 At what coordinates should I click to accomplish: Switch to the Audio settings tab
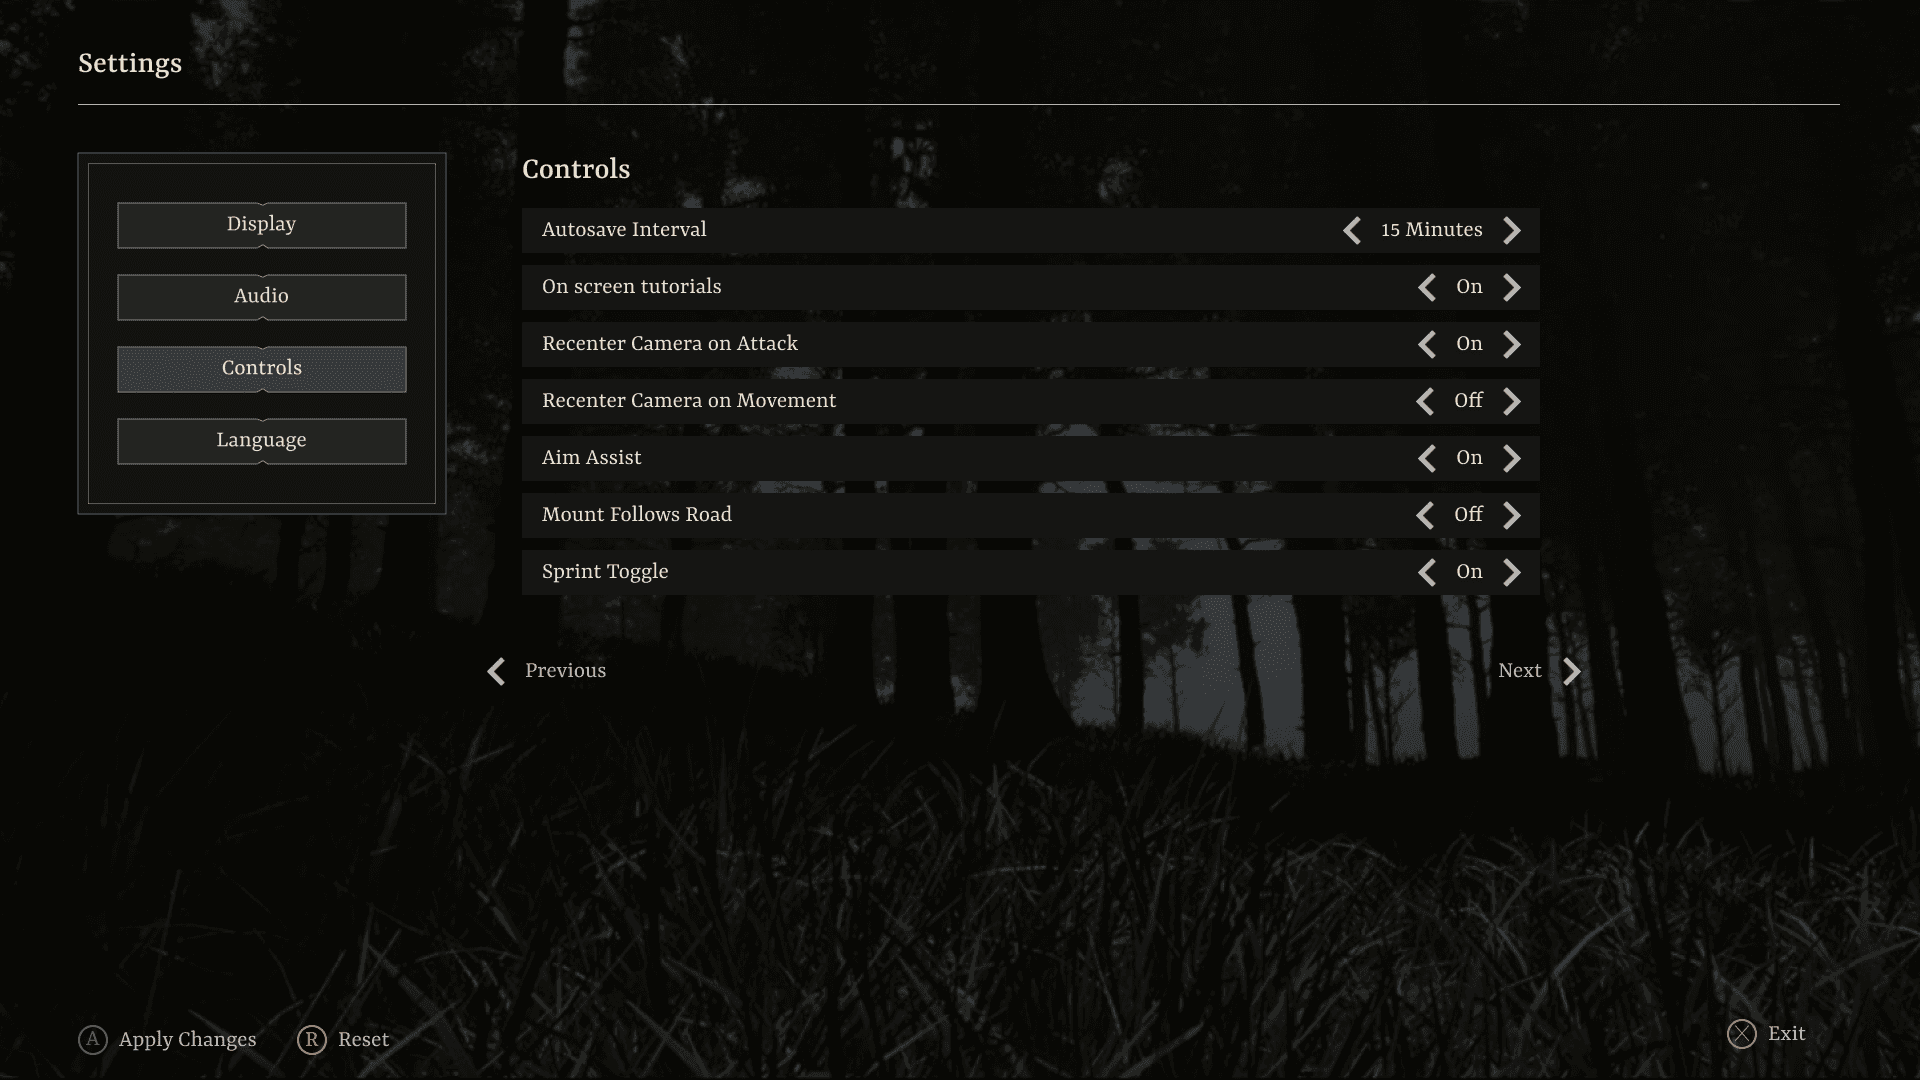click(261, 297)
